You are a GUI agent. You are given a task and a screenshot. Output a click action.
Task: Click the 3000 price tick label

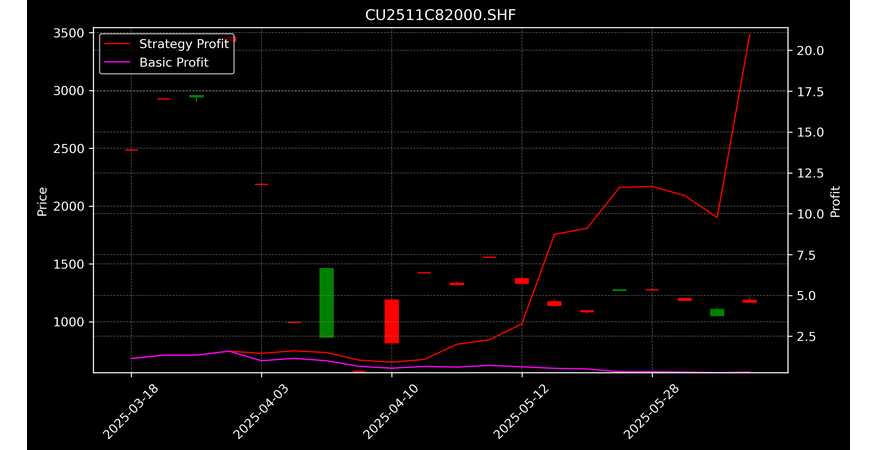pyautogui.click(x=69, y=91)
